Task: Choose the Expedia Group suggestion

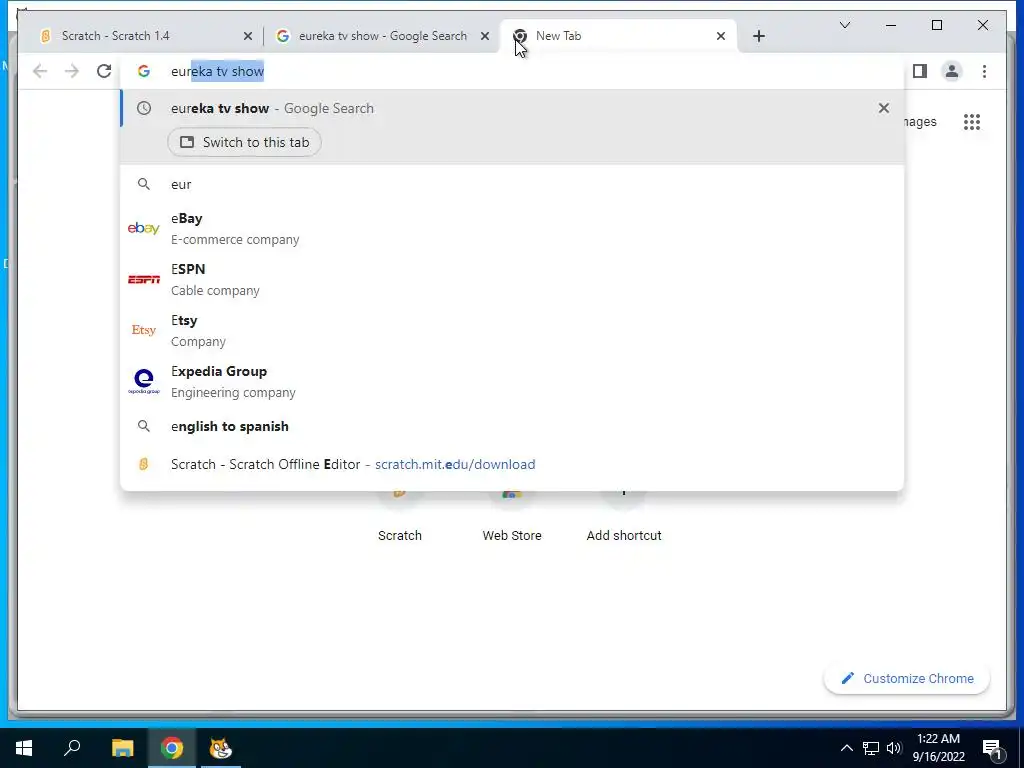Action: pos(513,381)
